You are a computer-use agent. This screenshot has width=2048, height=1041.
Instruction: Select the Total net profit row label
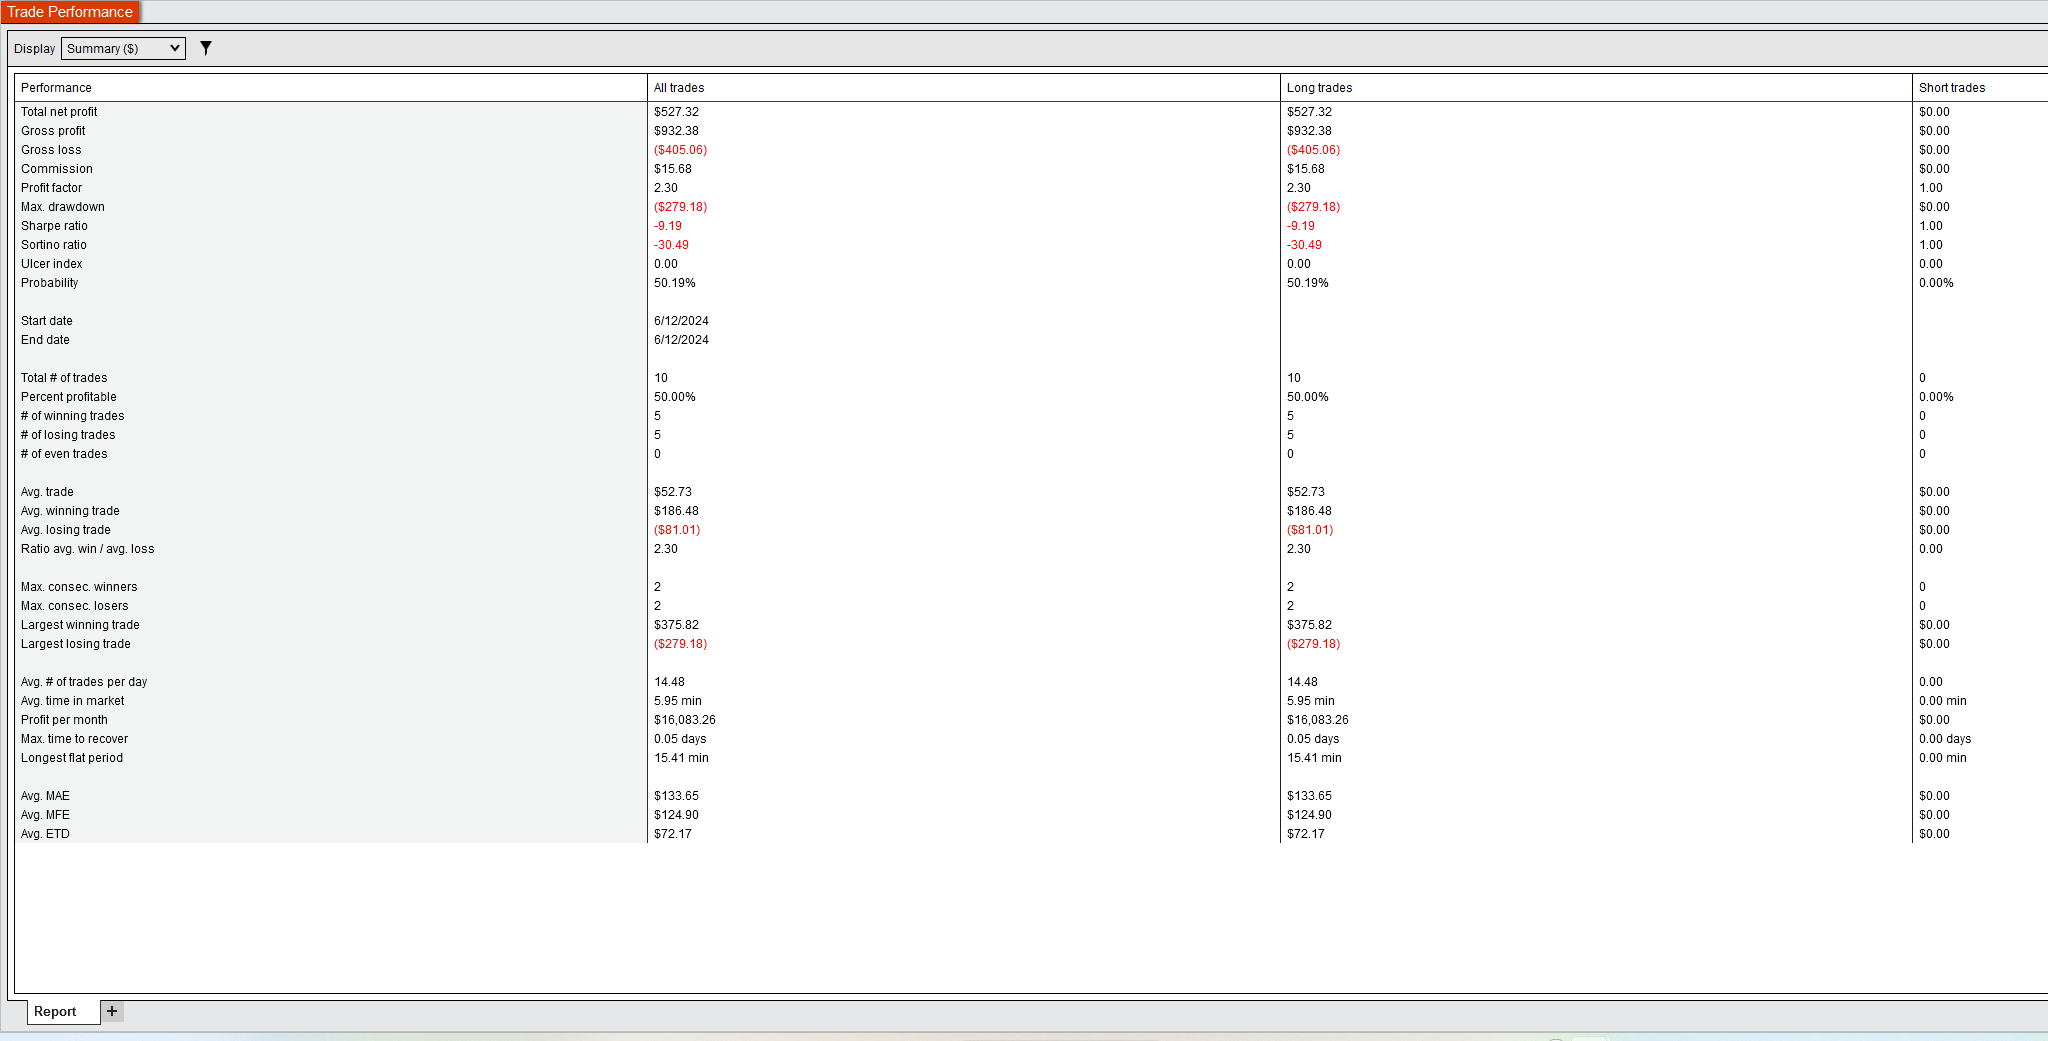(59, 112)
